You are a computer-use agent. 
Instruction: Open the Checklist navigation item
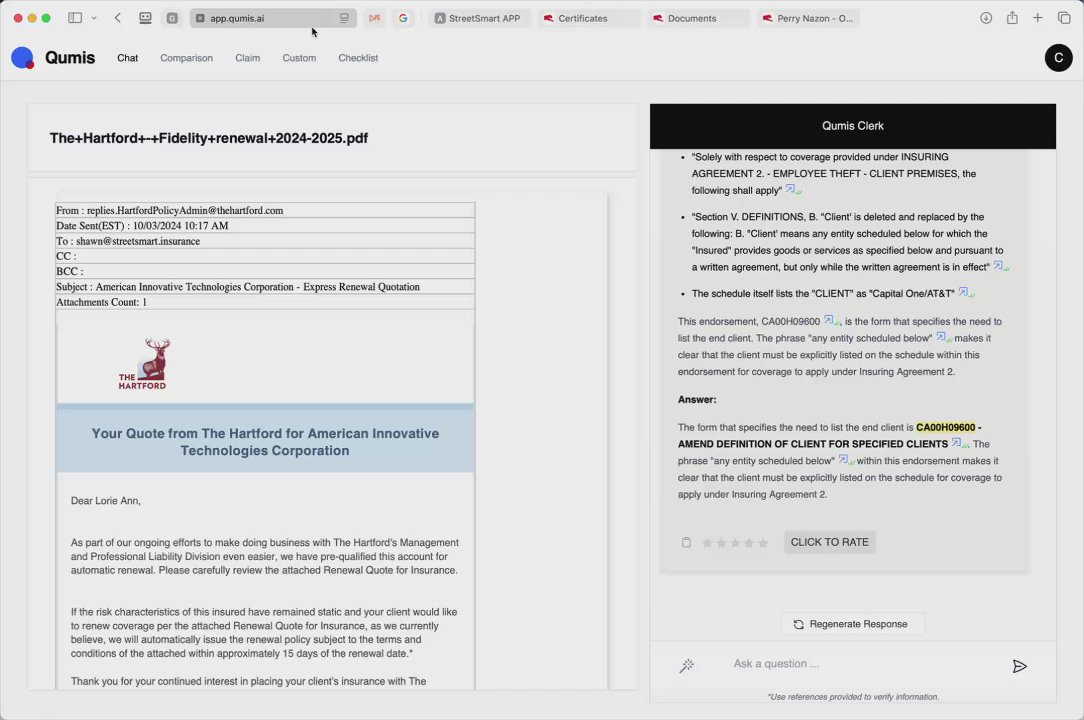[358, 58]
